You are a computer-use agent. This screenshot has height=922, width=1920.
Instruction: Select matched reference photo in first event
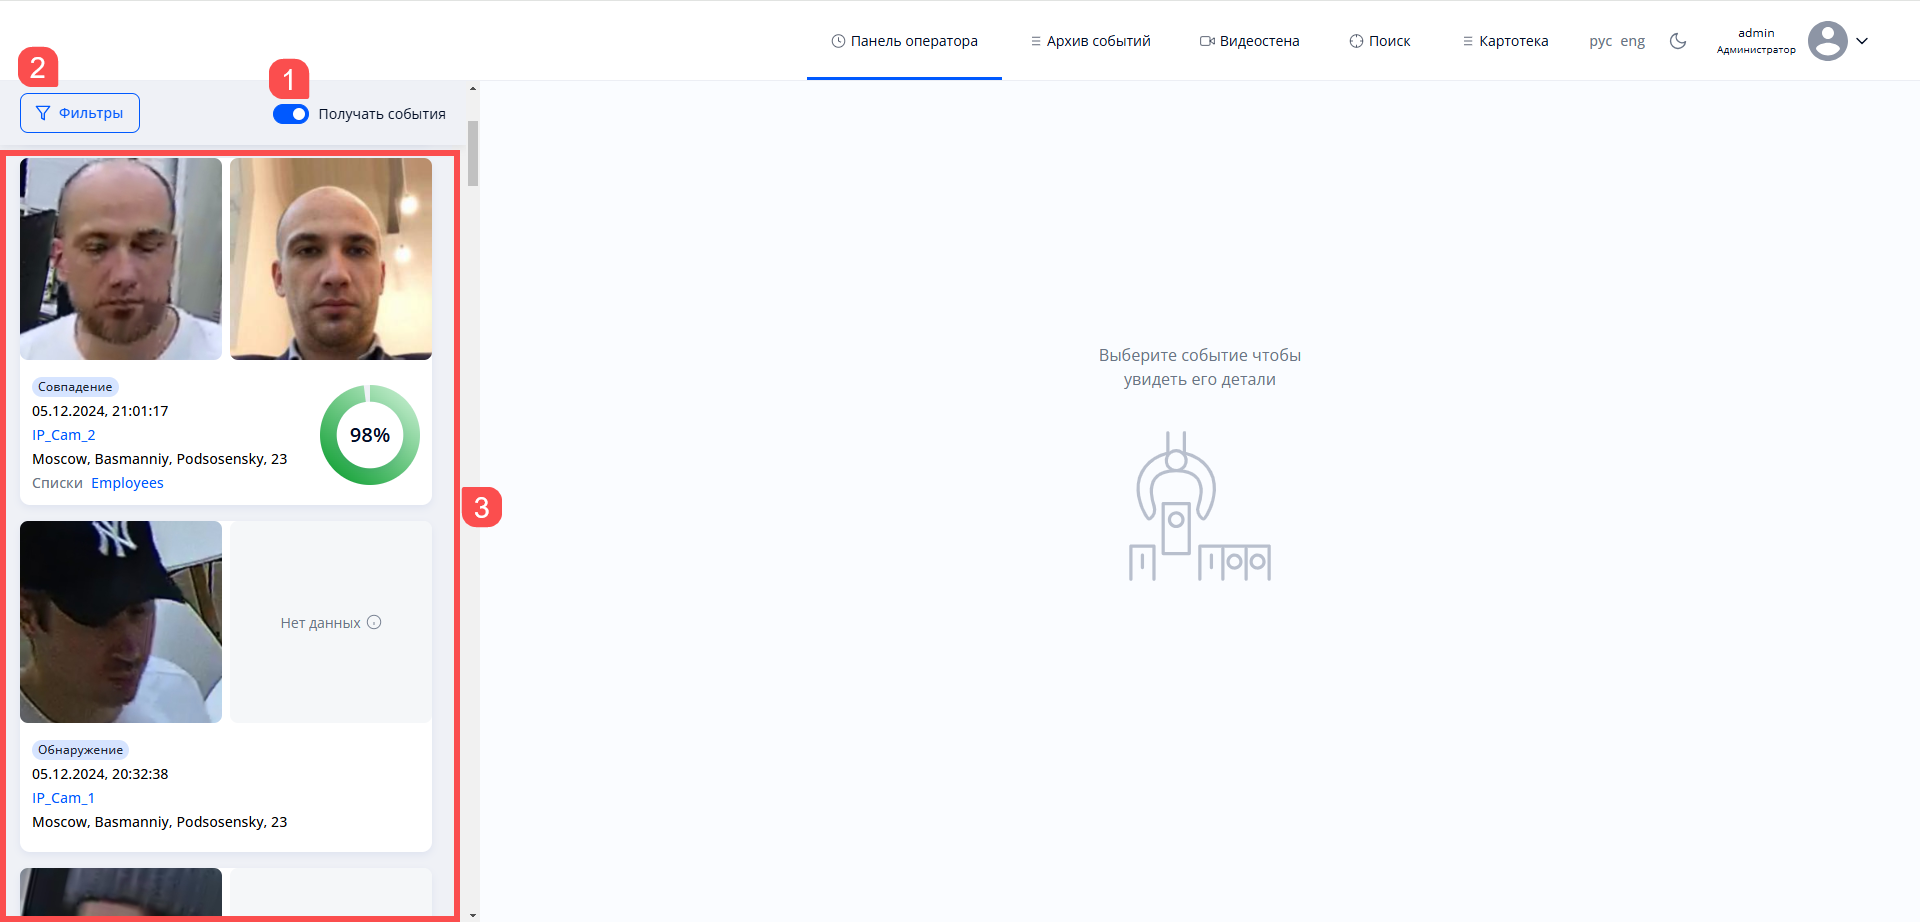coord(331,259)
